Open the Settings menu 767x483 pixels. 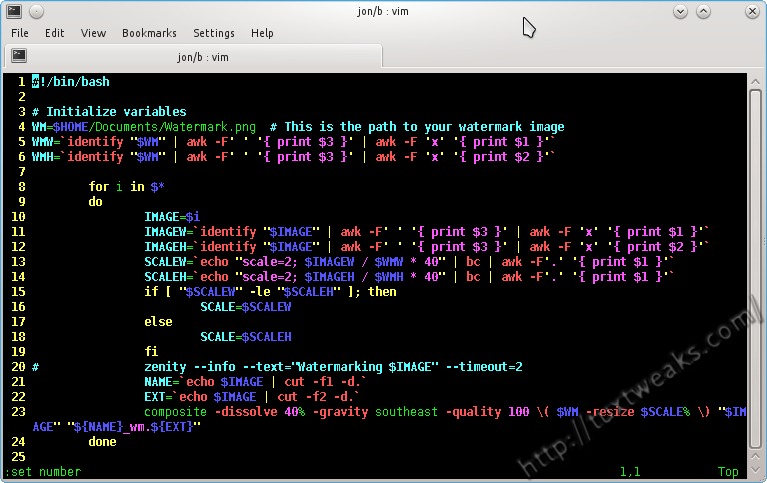click(214, 33)
